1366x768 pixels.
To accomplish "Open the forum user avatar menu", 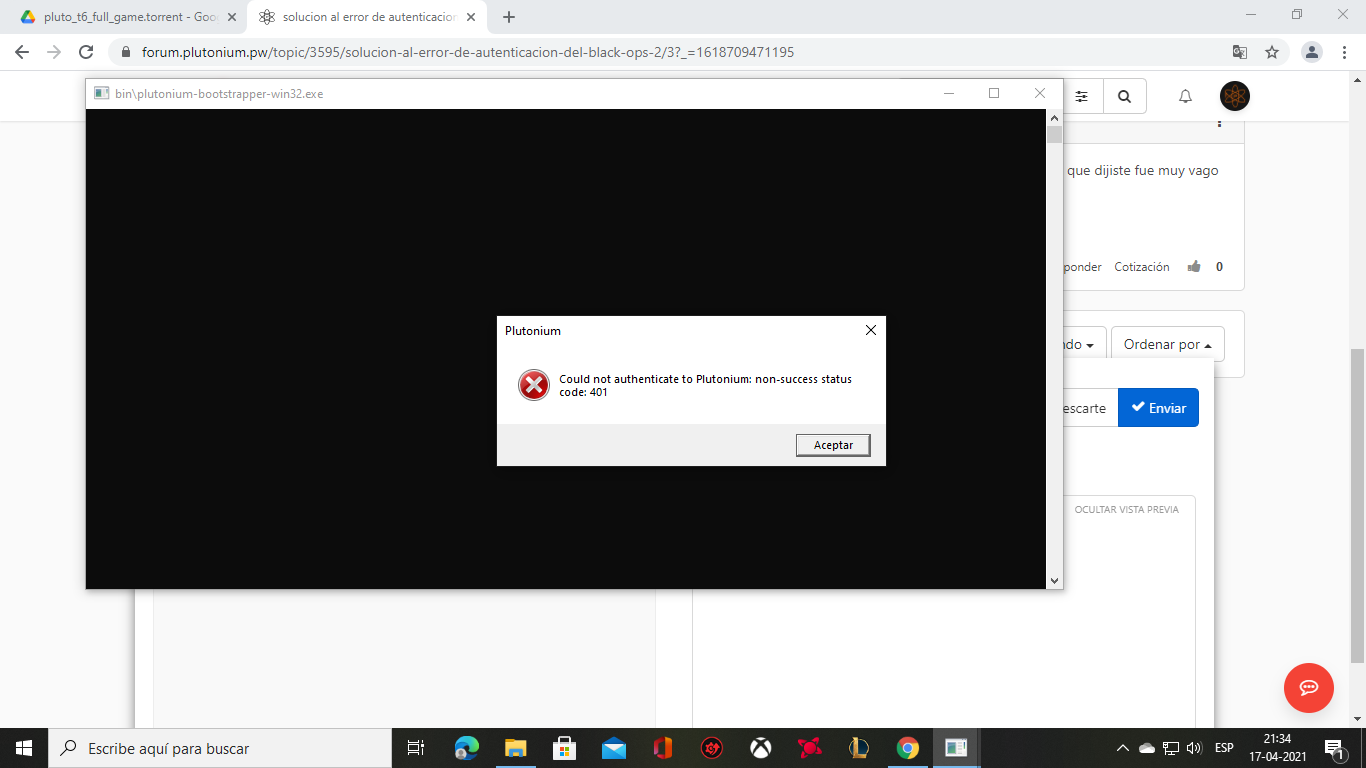I will (x=1234, y=96).
